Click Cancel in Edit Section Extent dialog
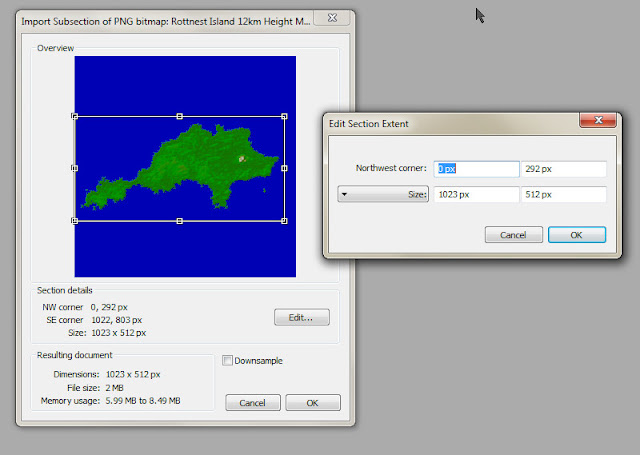This screenshot has width=640, height=455. (513, 235)
